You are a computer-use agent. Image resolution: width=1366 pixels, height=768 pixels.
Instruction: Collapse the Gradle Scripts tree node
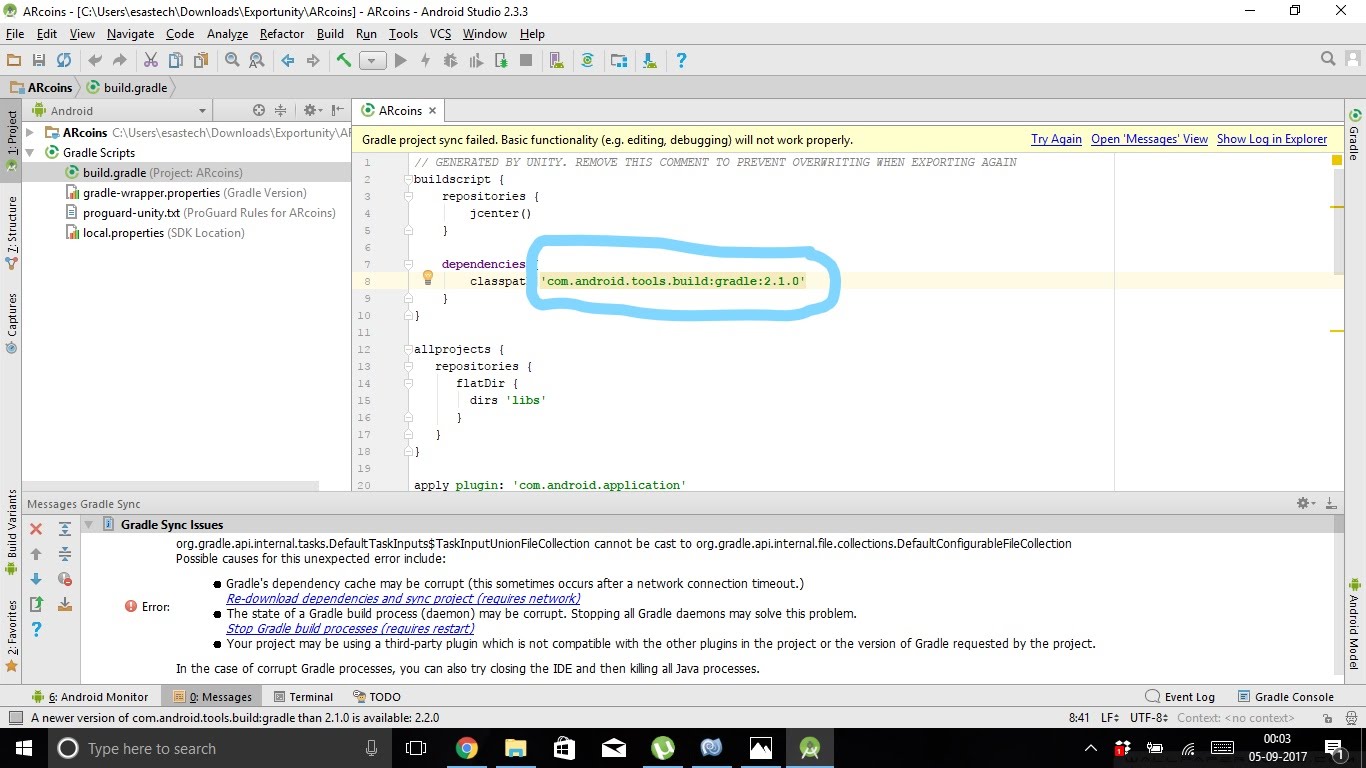[30, 153]
